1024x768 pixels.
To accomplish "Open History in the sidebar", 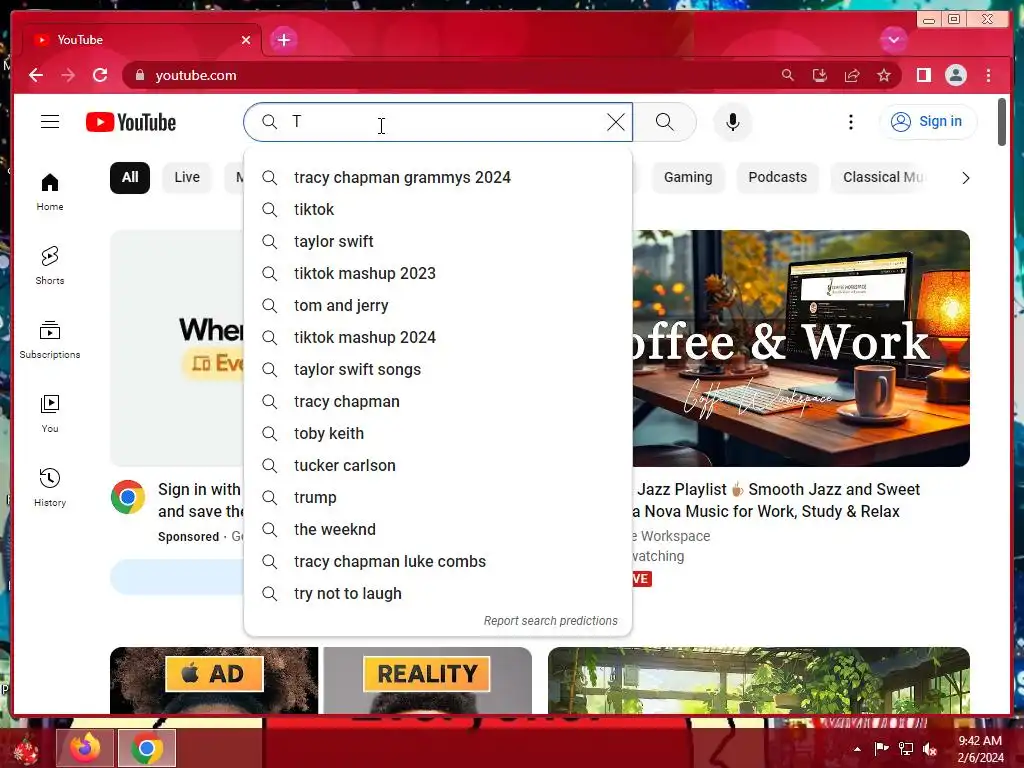I will (50, 488).
